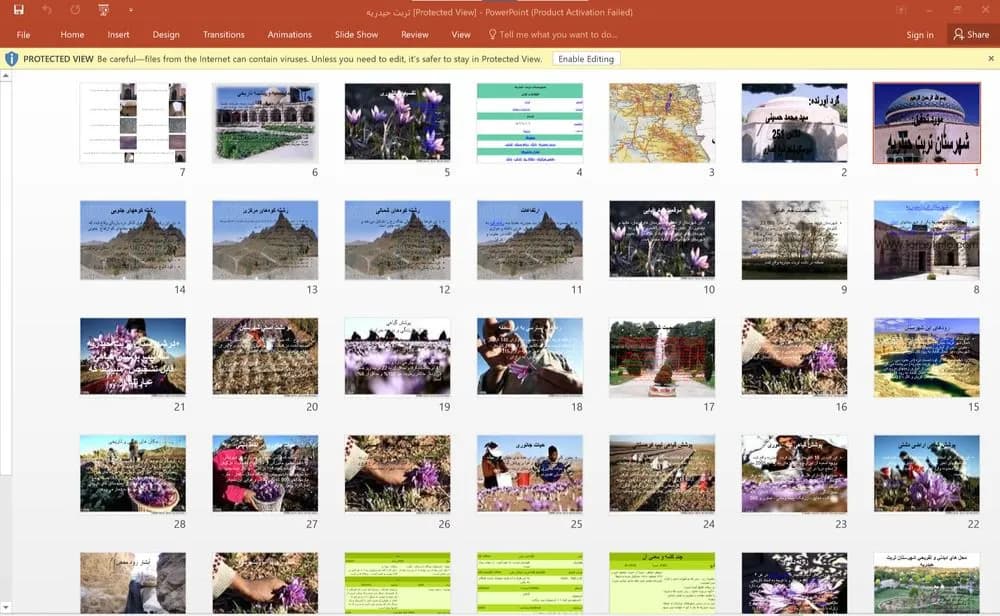Go to the Design tab

click(x=166, y=34)
